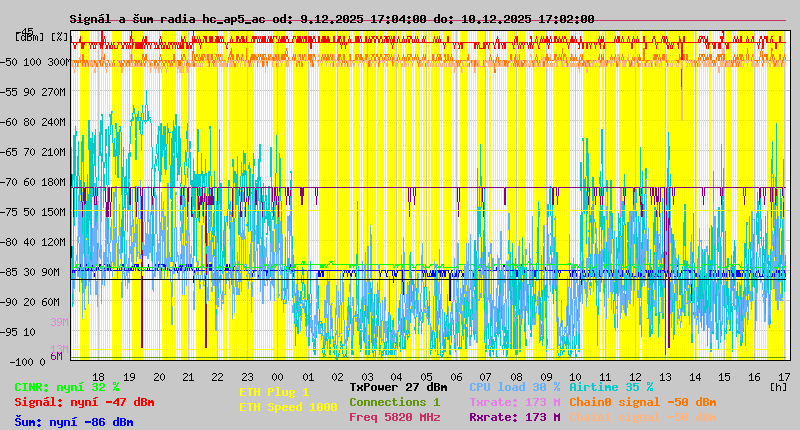The image size is (800, 430).
Task: Click the [dBm] axis unit label
Action: (x=30, y=37)
